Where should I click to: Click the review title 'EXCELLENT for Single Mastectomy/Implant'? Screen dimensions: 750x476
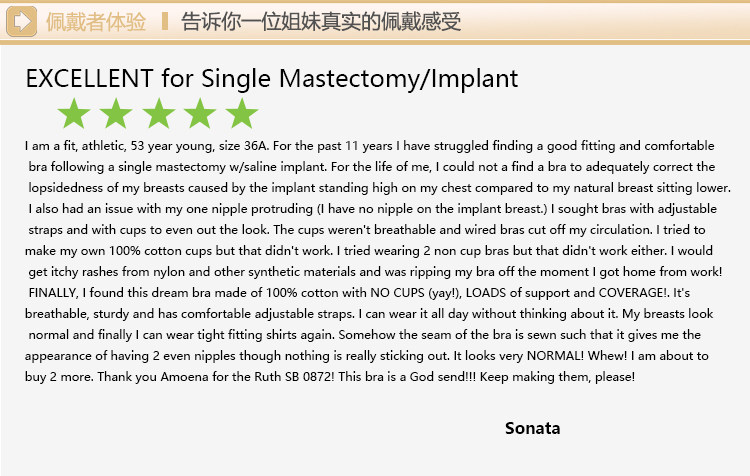(x=271, y=78)
